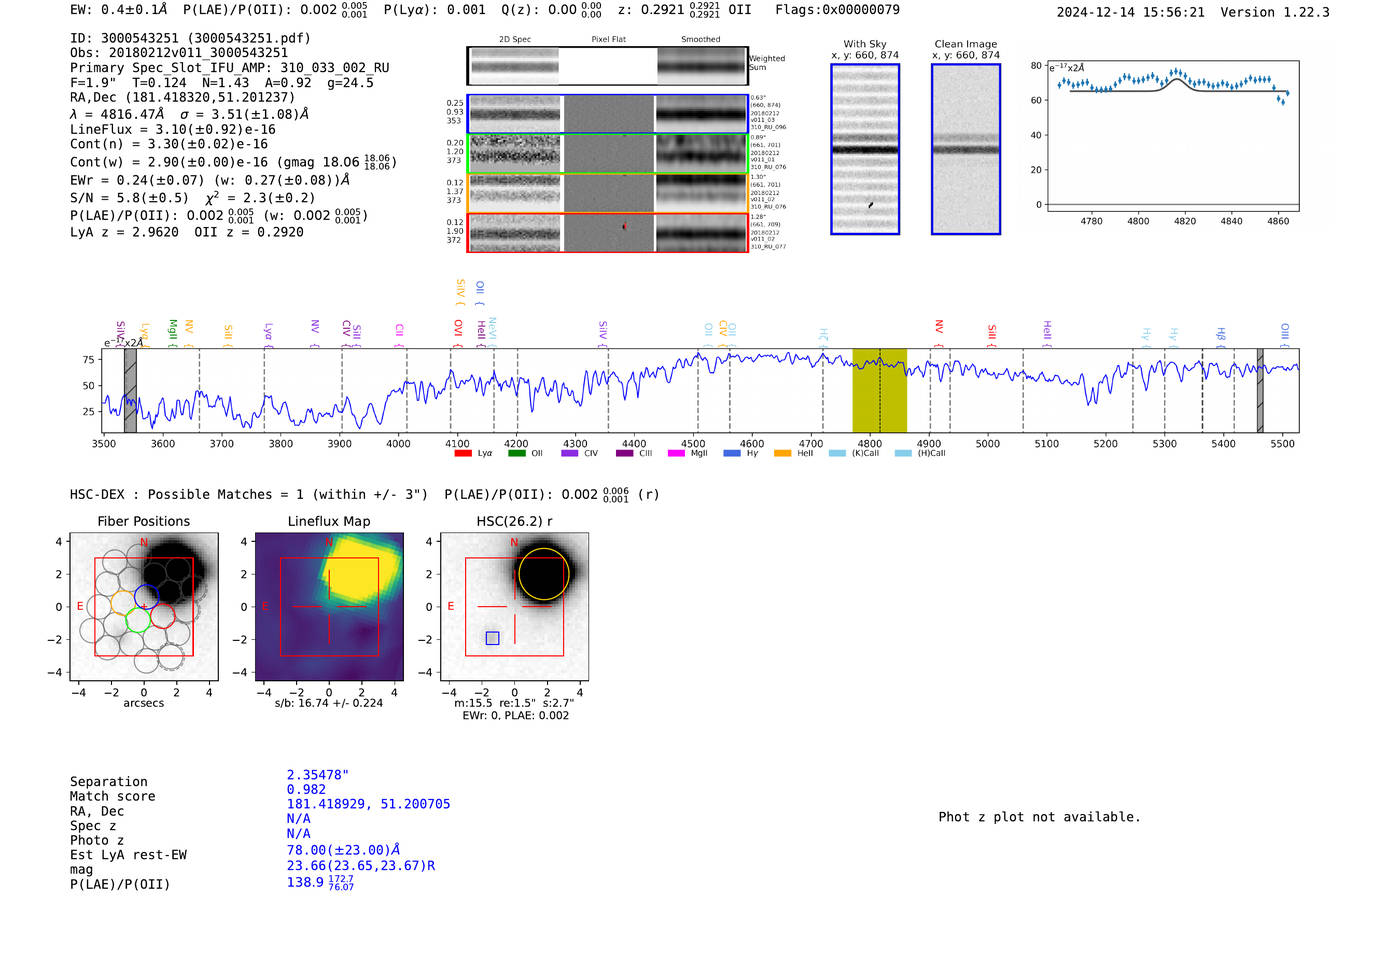The image size is (1400, 953).
Task: Select the green-bordered fiber spectrum row
Action: (x=607, y=154)
